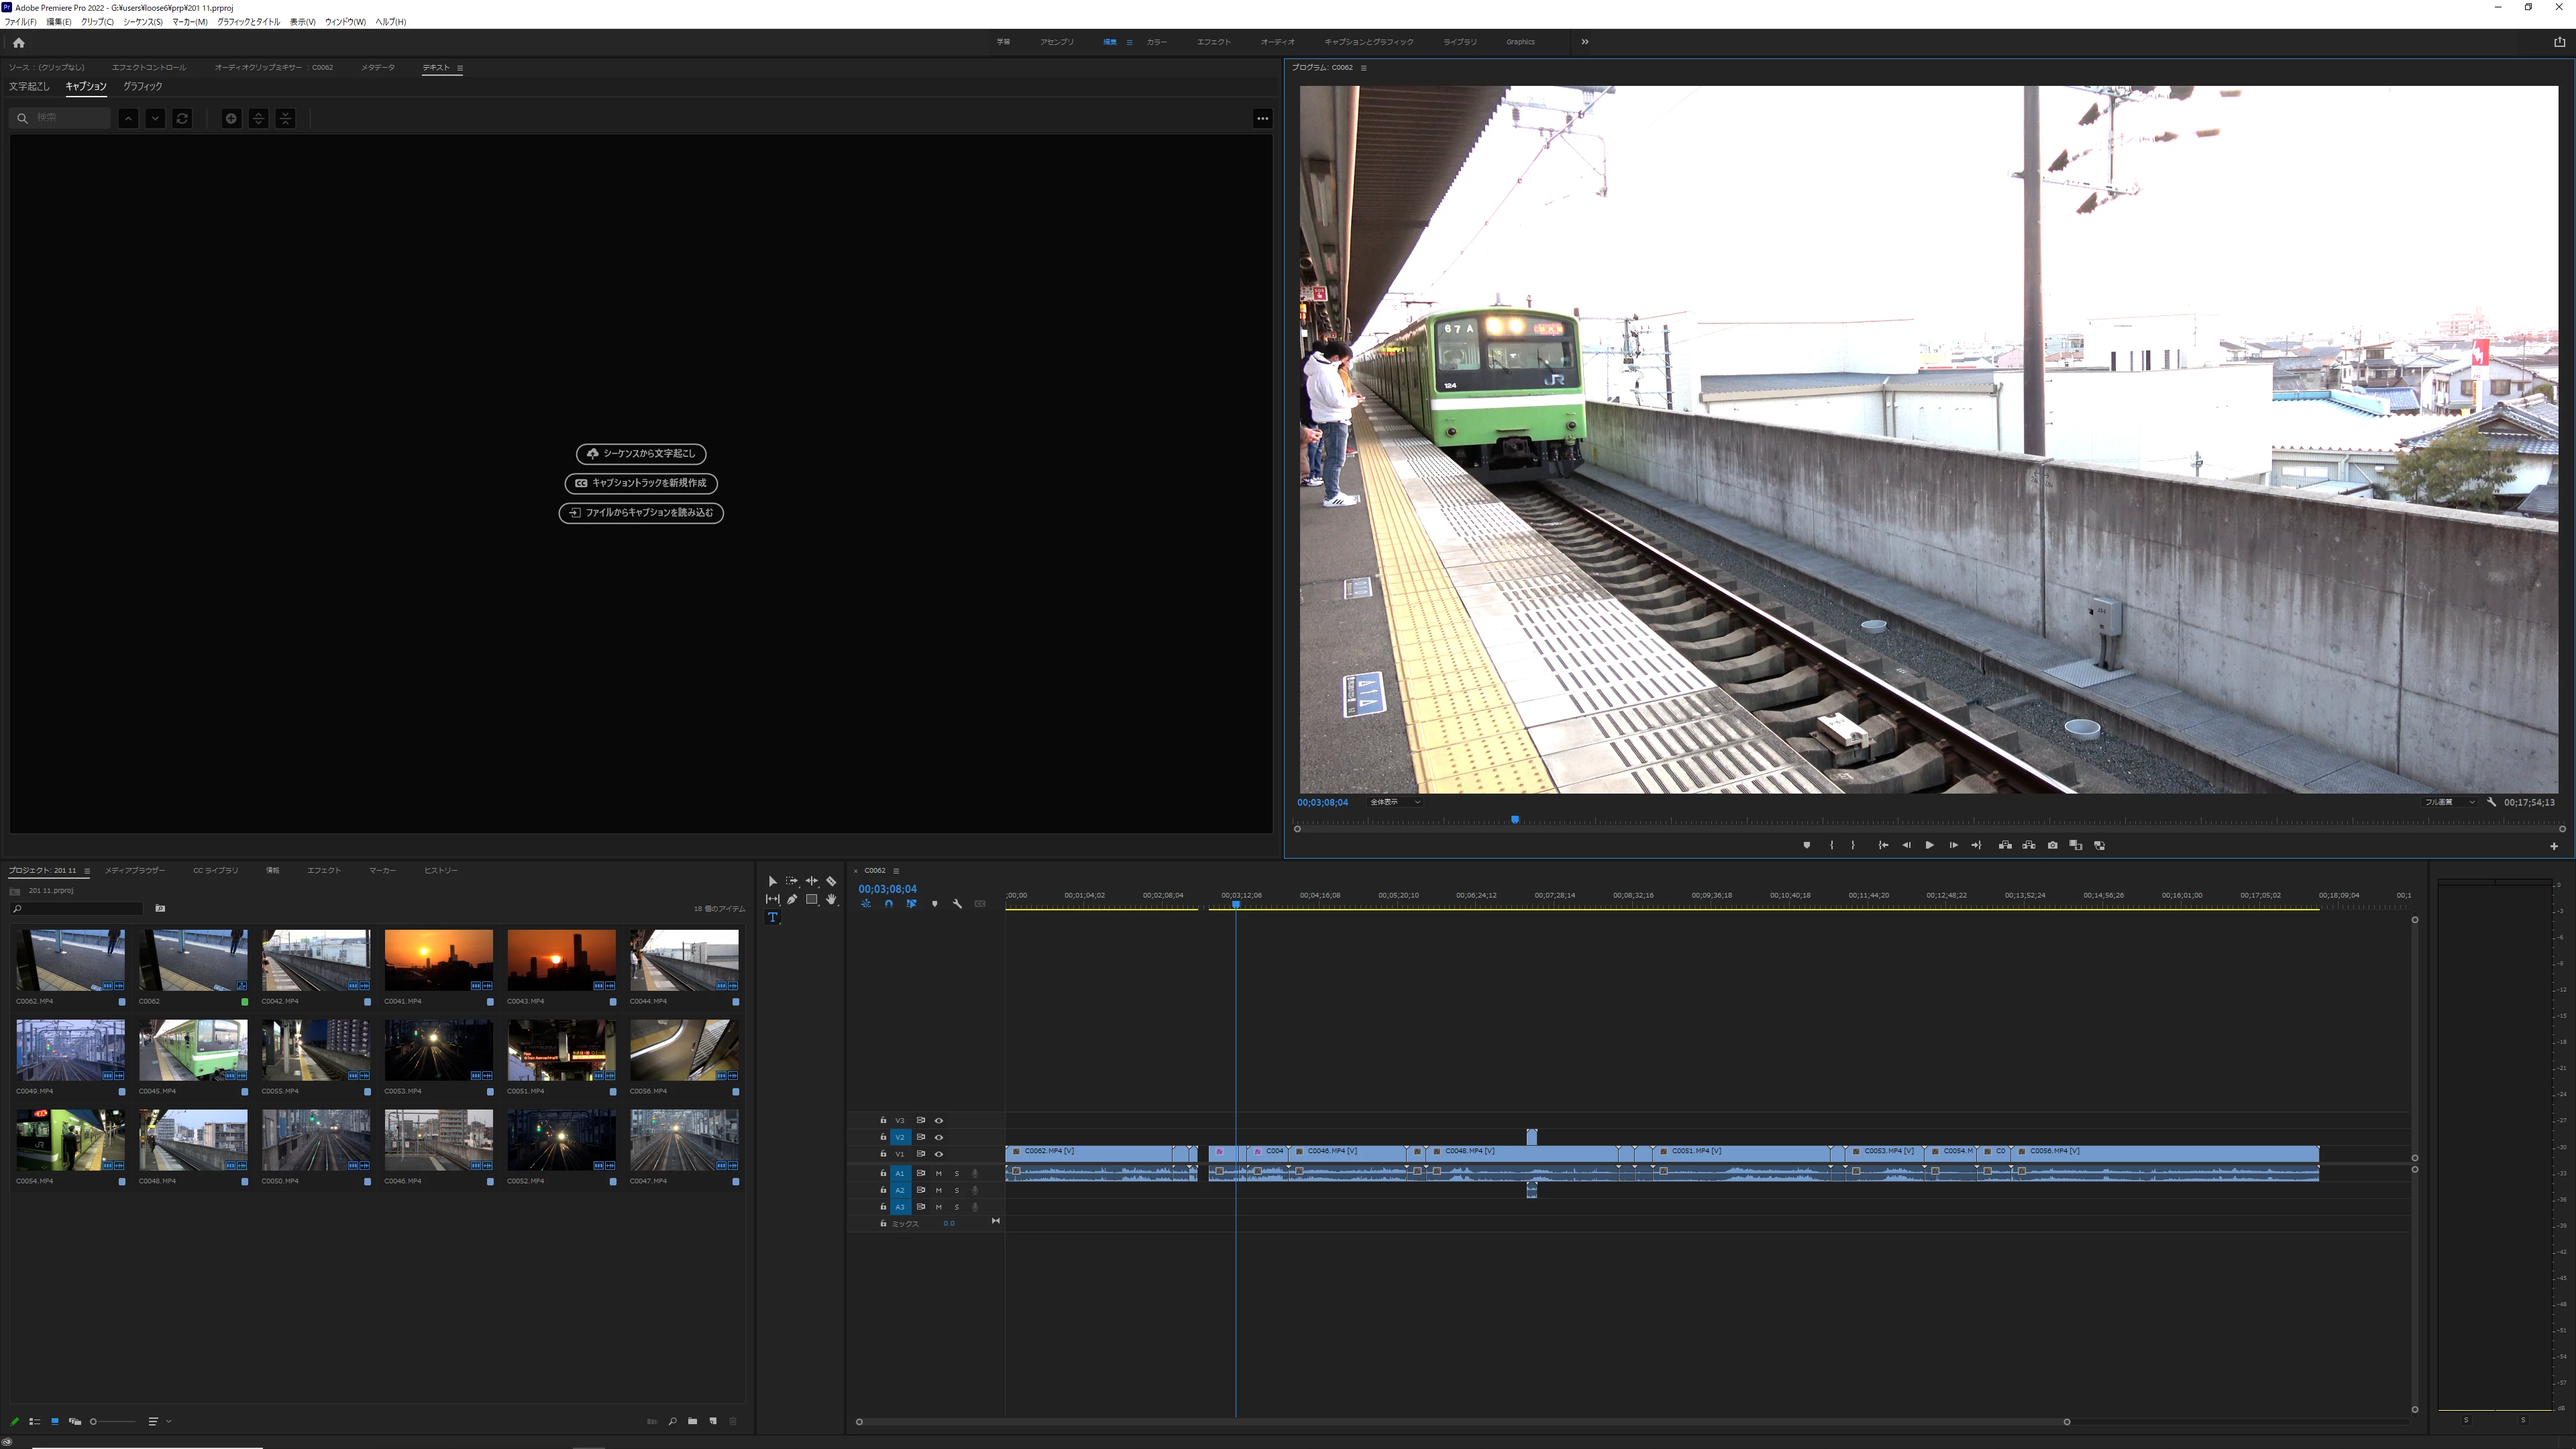Switch to the 文字起こし tab
Viewport: 2576px width, 1449px height.
tap(29, 87)
